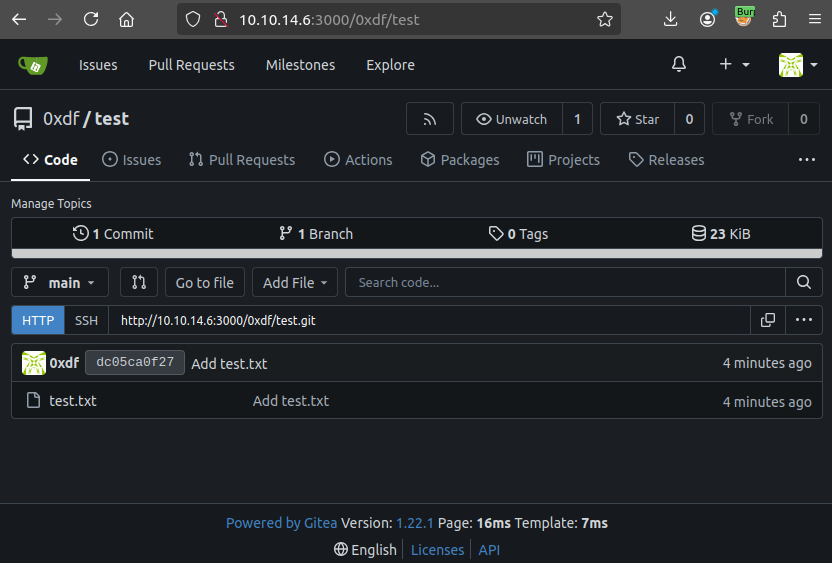Expand the main branch dropdown
The width and height of the screenshot is (832, 563).
pyautogui.click(x=60, y=283)
